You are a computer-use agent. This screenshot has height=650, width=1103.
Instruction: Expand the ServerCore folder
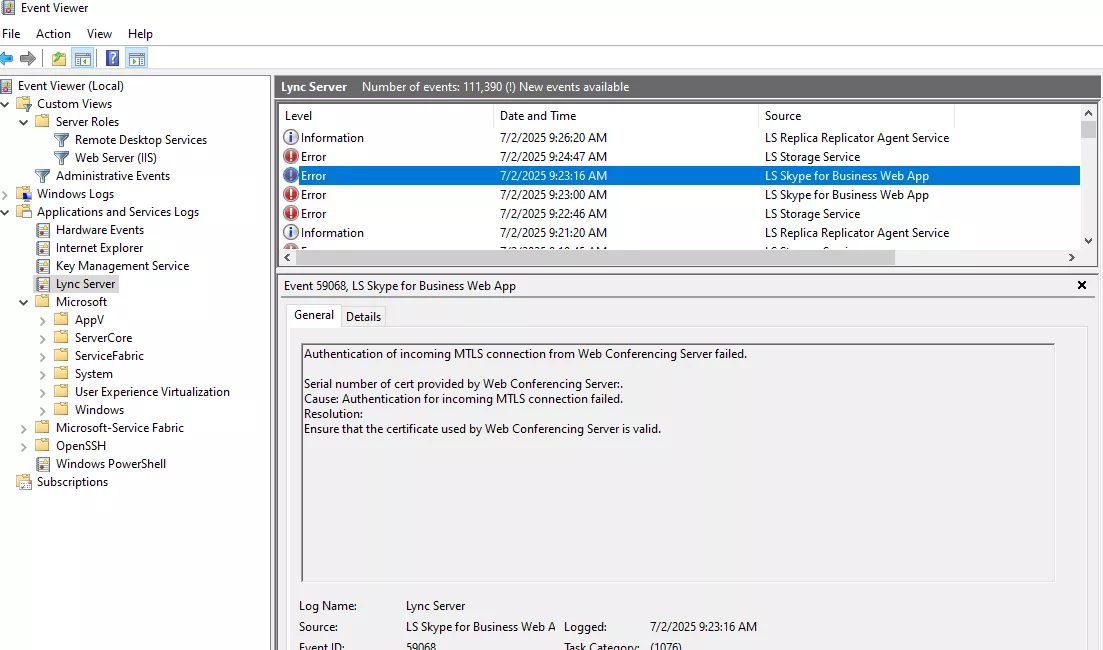[x=42, y=338]
